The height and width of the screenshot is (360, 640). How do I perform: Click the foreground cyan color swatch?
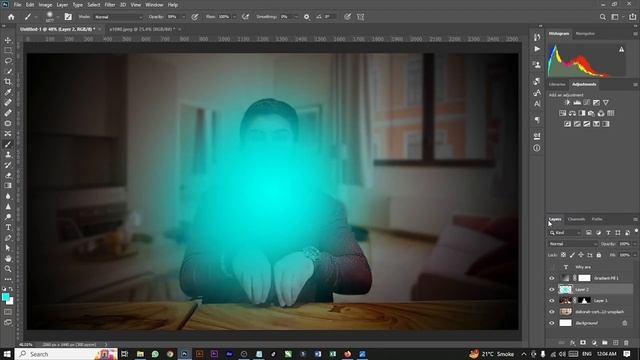click(5, 297)
